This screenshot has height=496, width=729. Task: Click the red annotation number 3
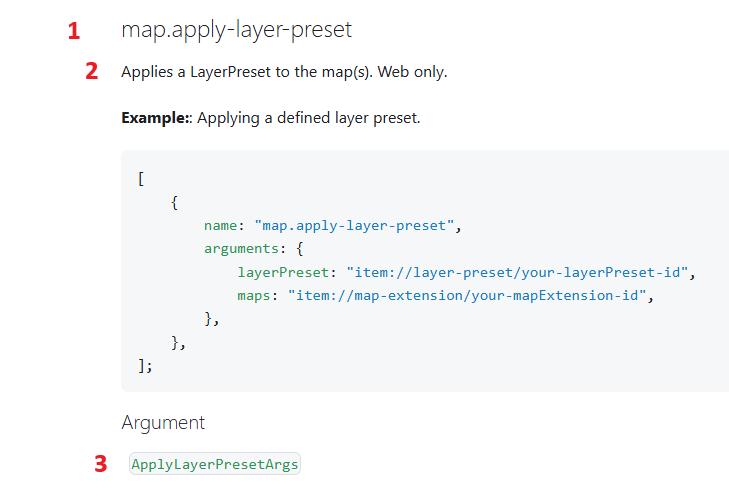coord(100,464)
